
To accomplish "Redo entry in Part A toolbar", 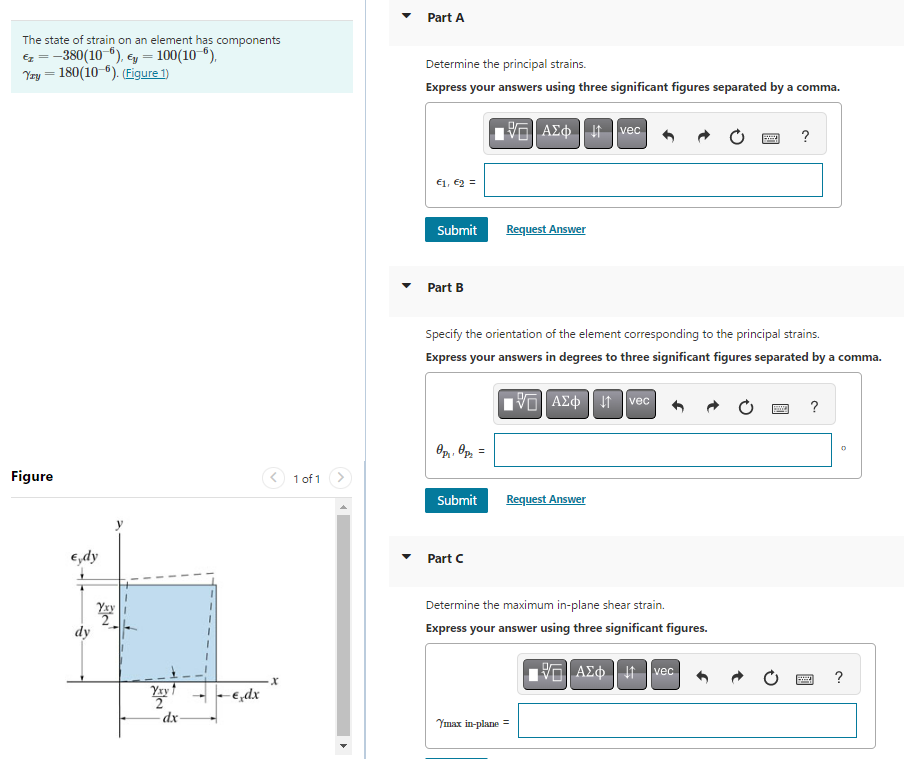I will [703, 136].
